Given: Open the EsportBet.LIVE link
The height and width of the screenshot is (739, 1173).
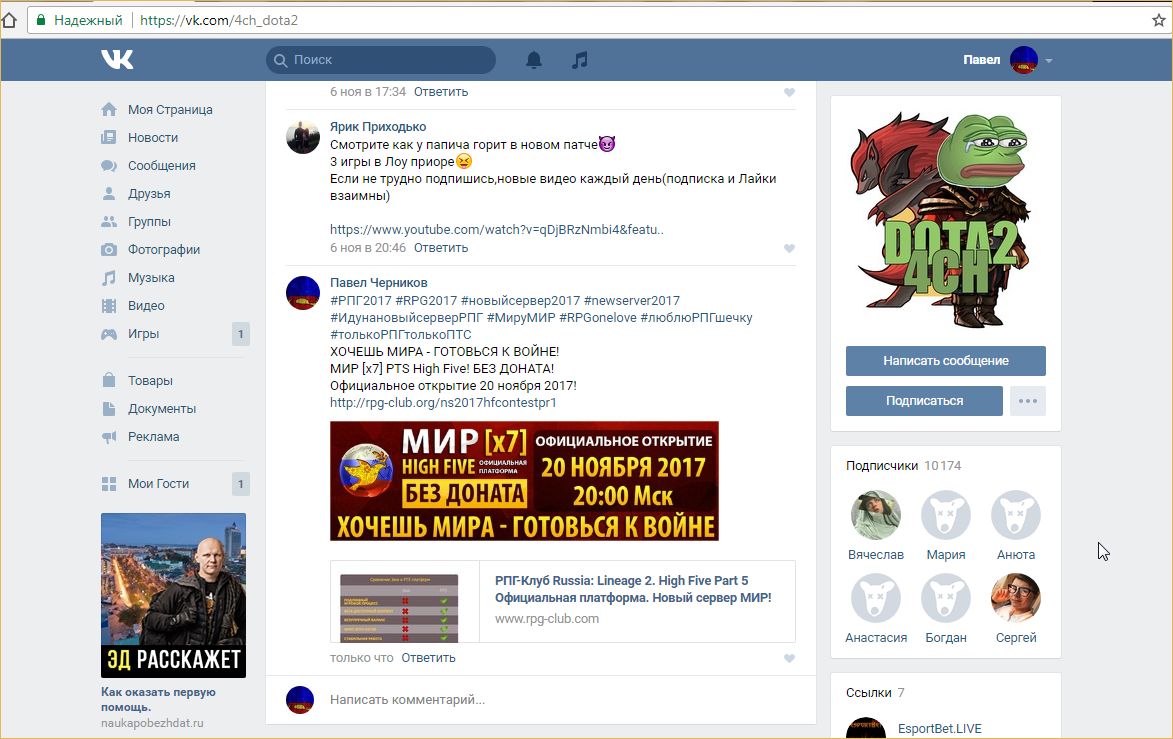Looking at the screenshot, I should click(940, 729).
